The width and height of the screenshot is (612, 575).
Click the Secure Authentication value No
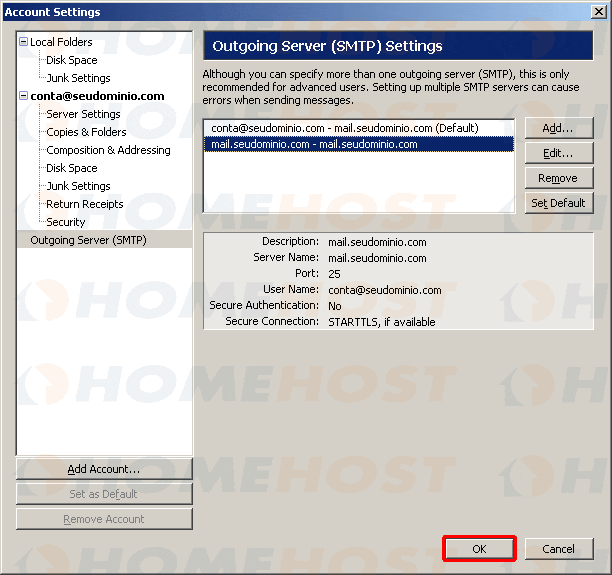point(335,306)
